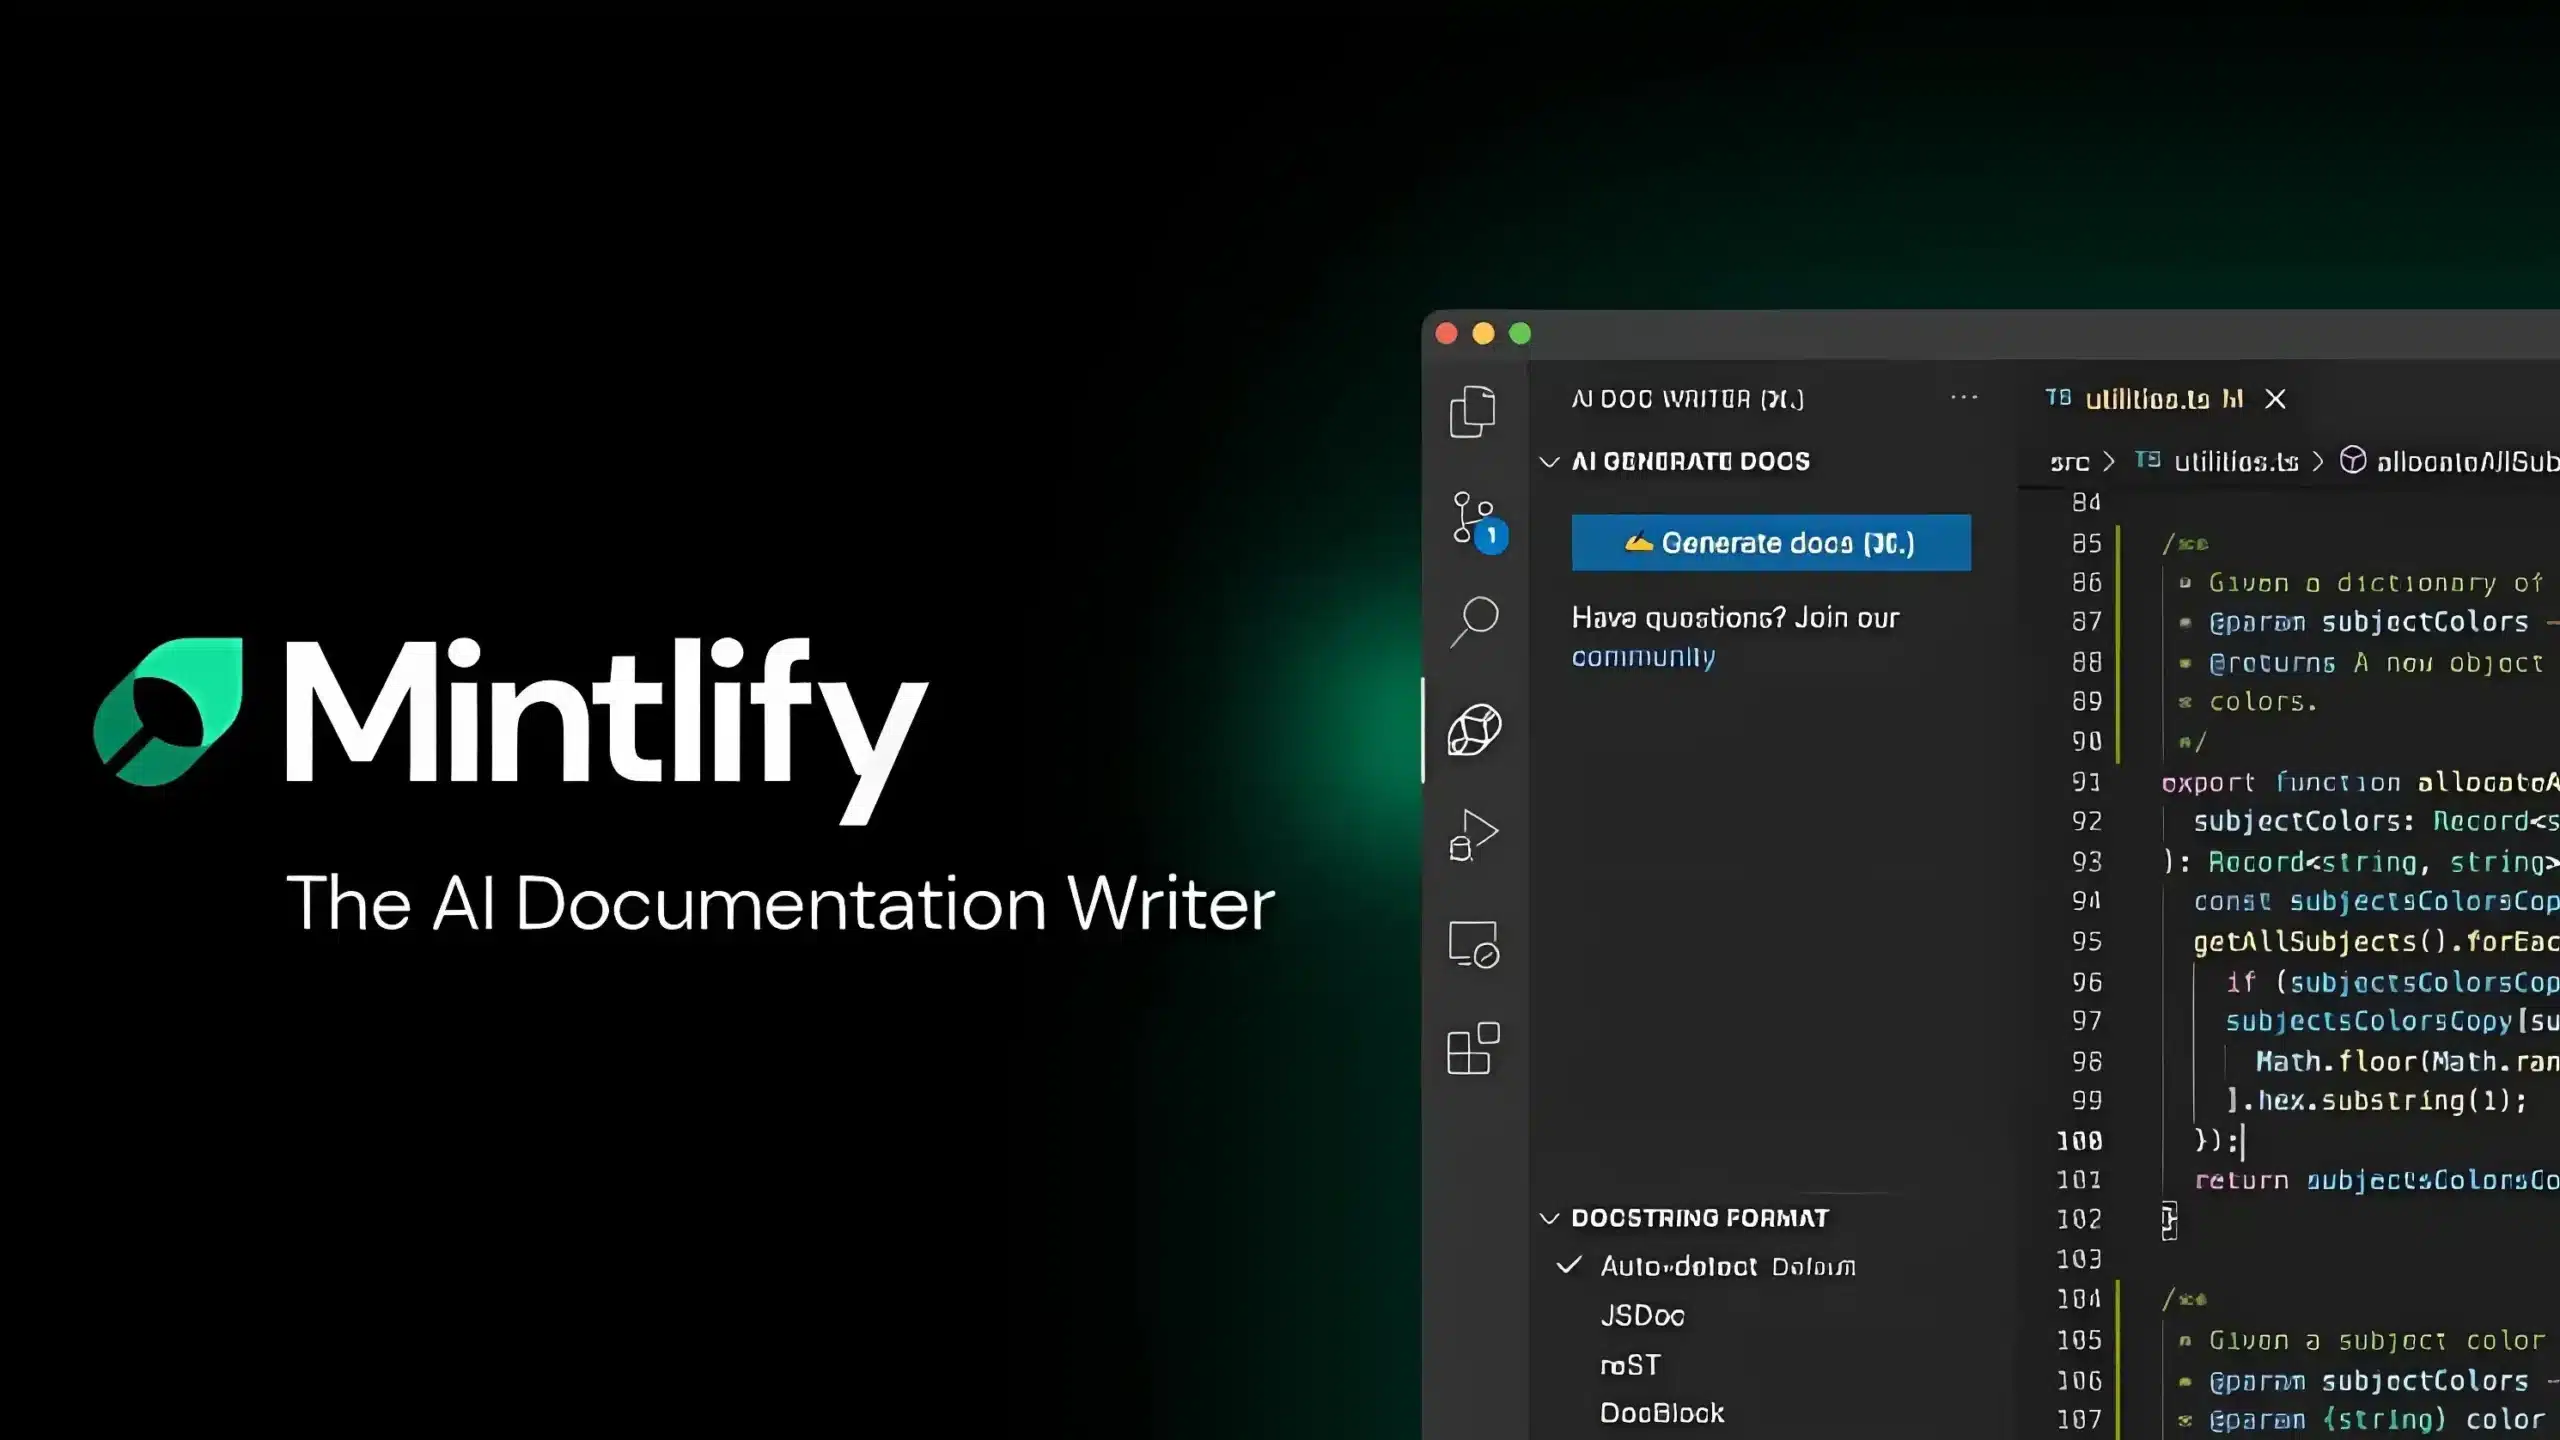Screen dimensions: 2560x1440
Task: Open the Remote Explorer view icon
Action: pyautogui.click(x=1473, y=944)
